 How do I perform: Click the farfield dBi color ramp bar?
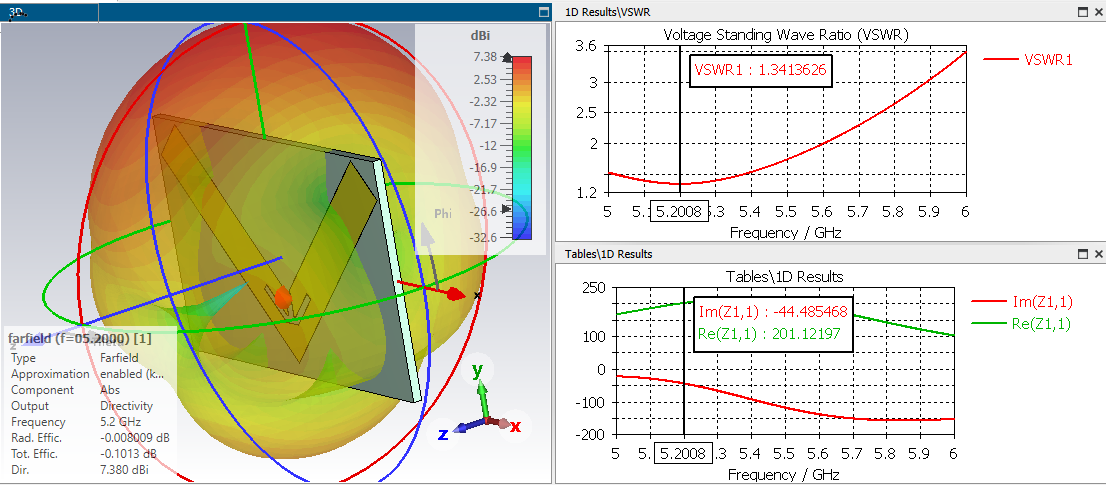coord(521,147)
